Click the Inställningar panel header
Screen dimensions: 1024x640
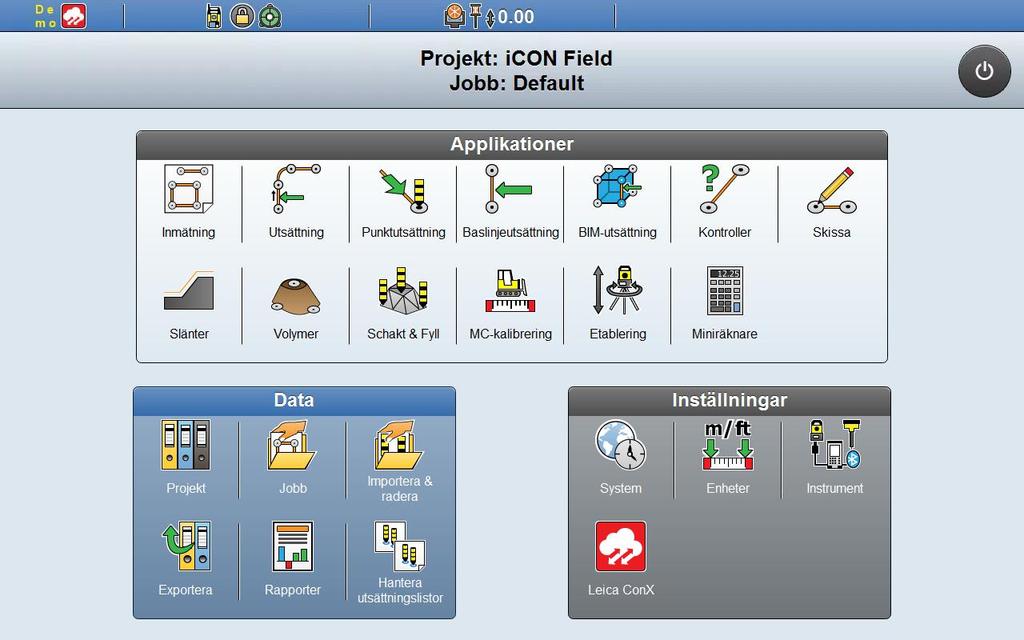point(729,400)
